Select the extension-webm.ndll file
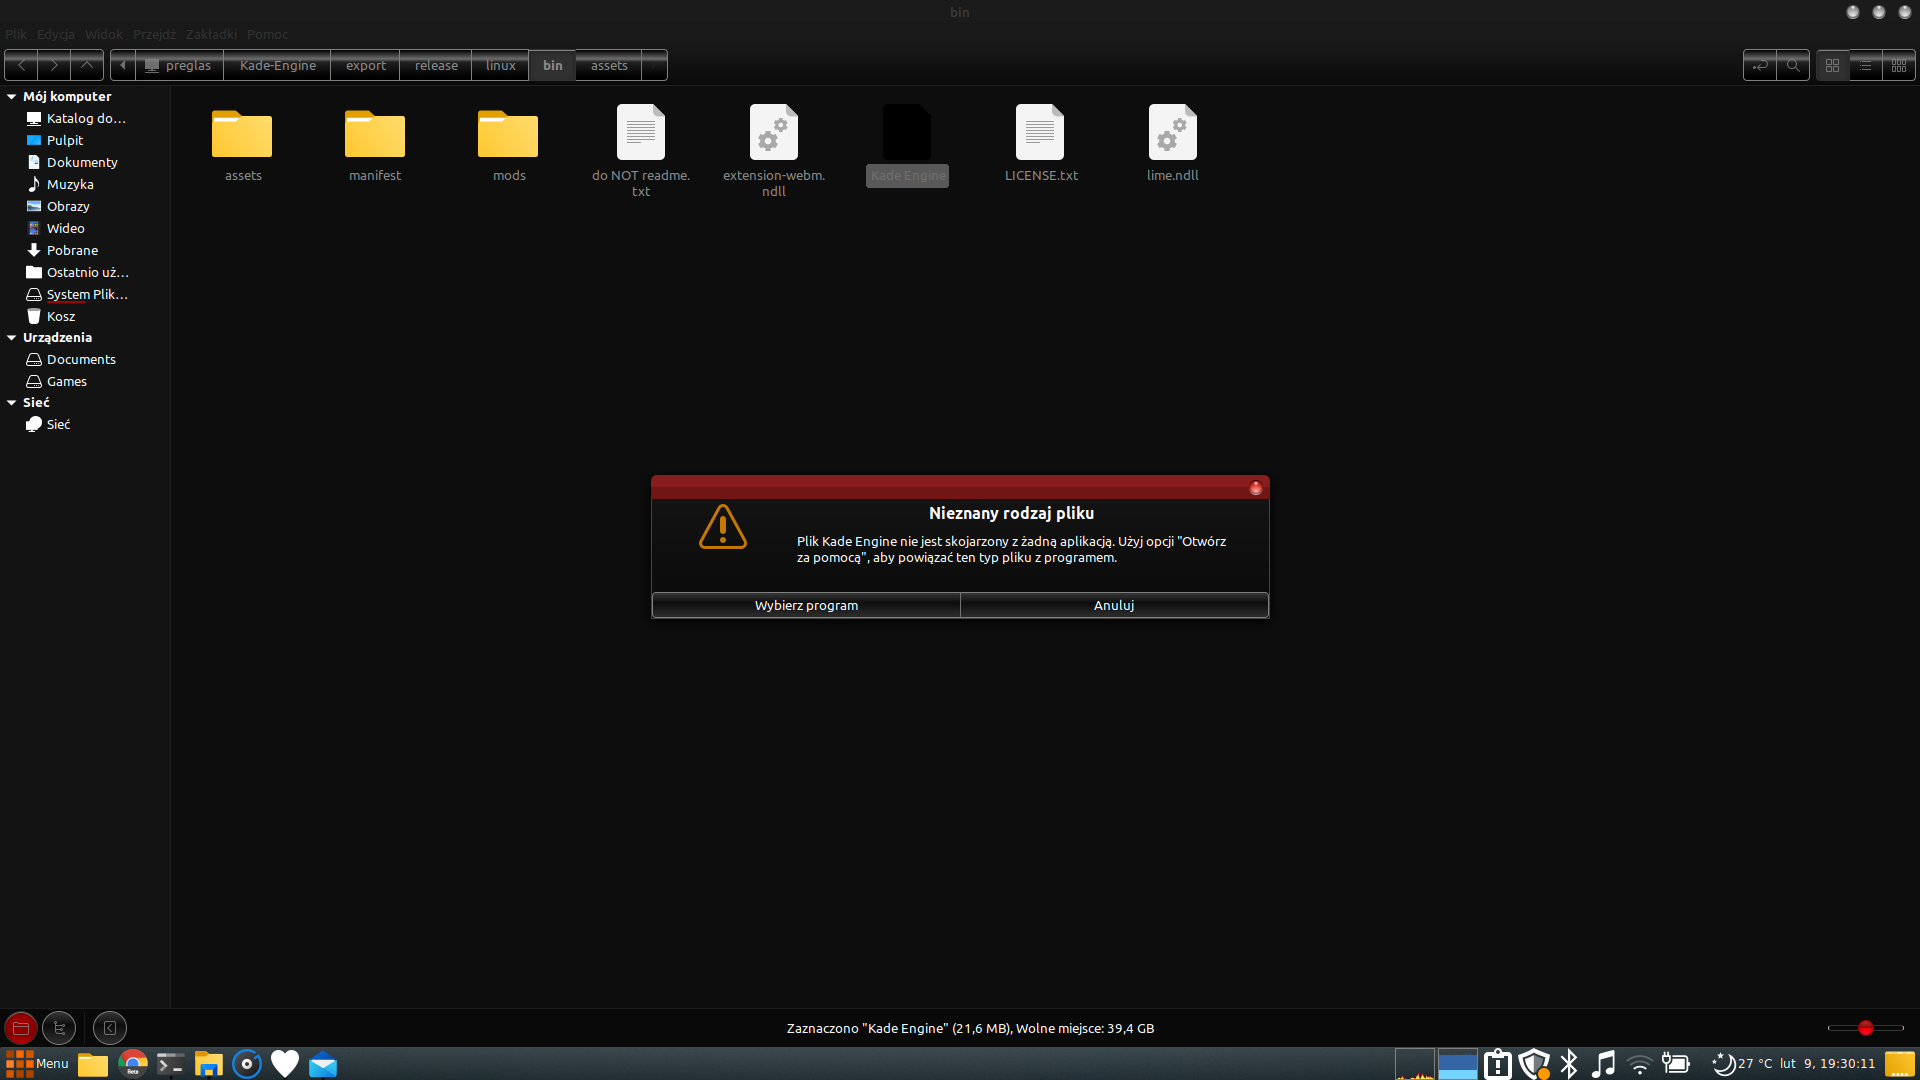The height and width of the screenshot is (1080, 1920). point(773,140)
